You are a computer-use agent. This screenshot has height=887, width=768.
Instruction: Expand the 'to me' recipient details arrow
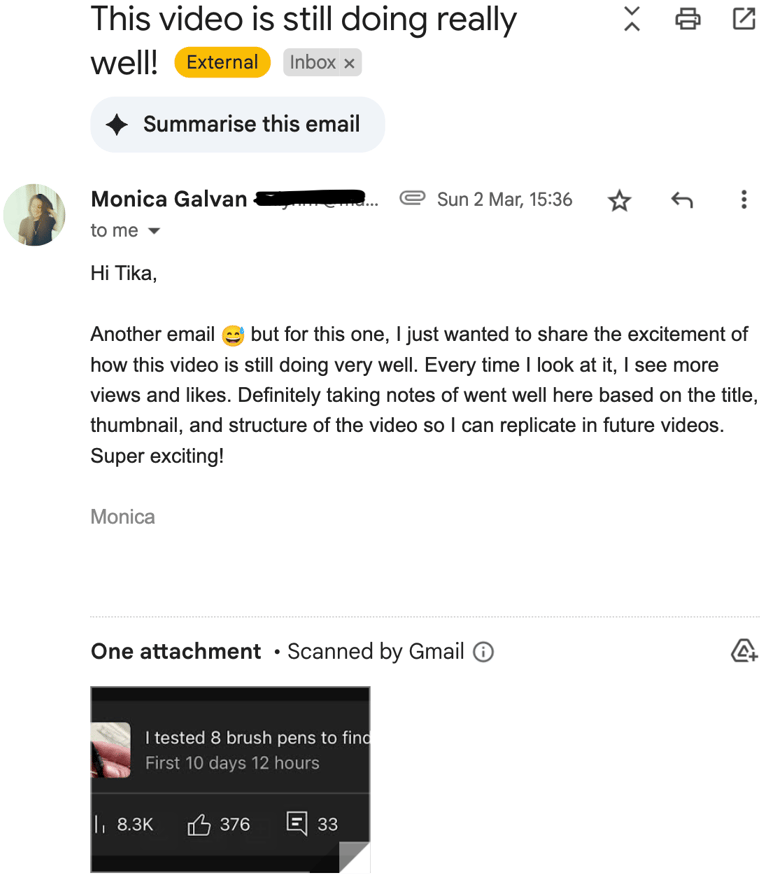click(x=154, y=231)
